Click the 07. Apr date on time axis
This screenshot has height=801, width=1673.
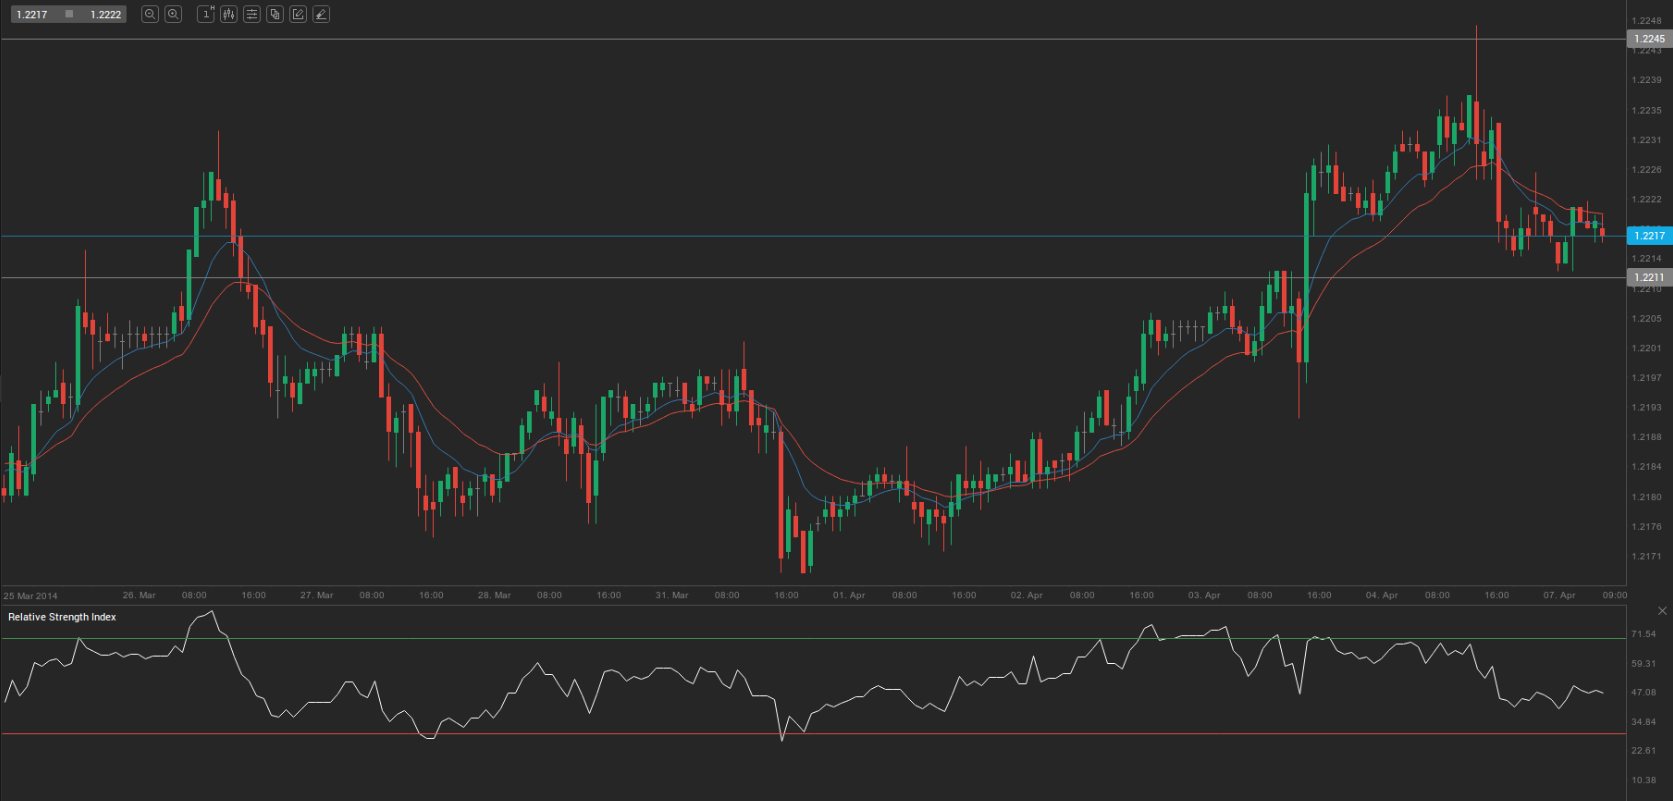click(1558, 595)
